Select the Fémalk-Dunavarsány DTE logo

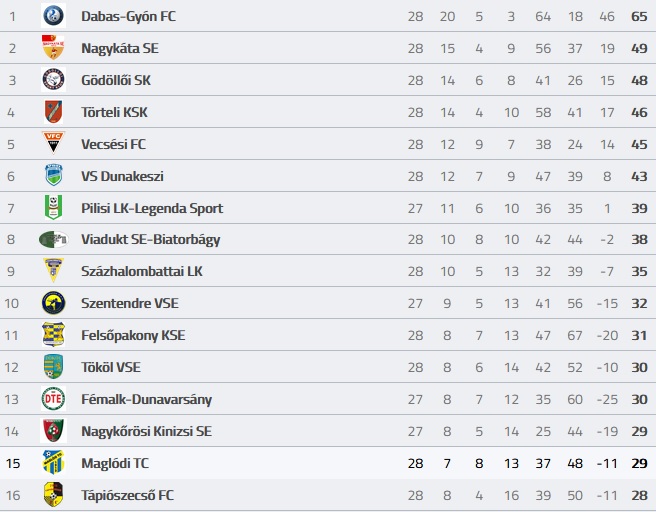pos(54,399)
